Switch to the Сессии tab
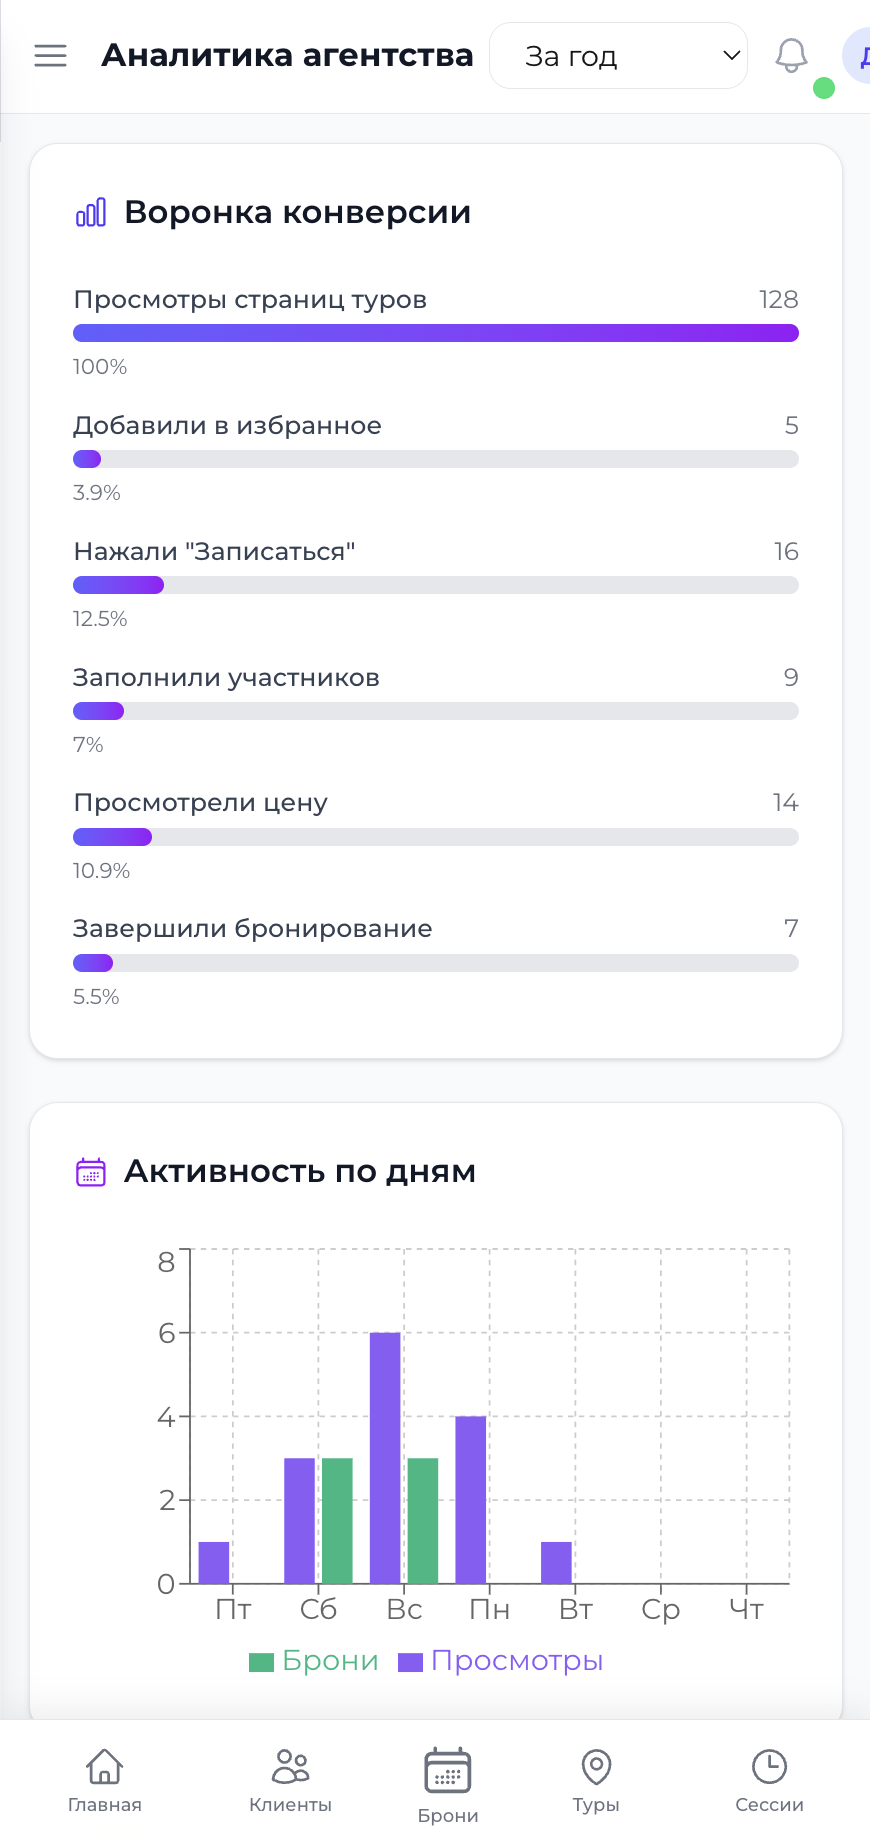Viewport: 870px width, 1844px height. (769, 1781)
